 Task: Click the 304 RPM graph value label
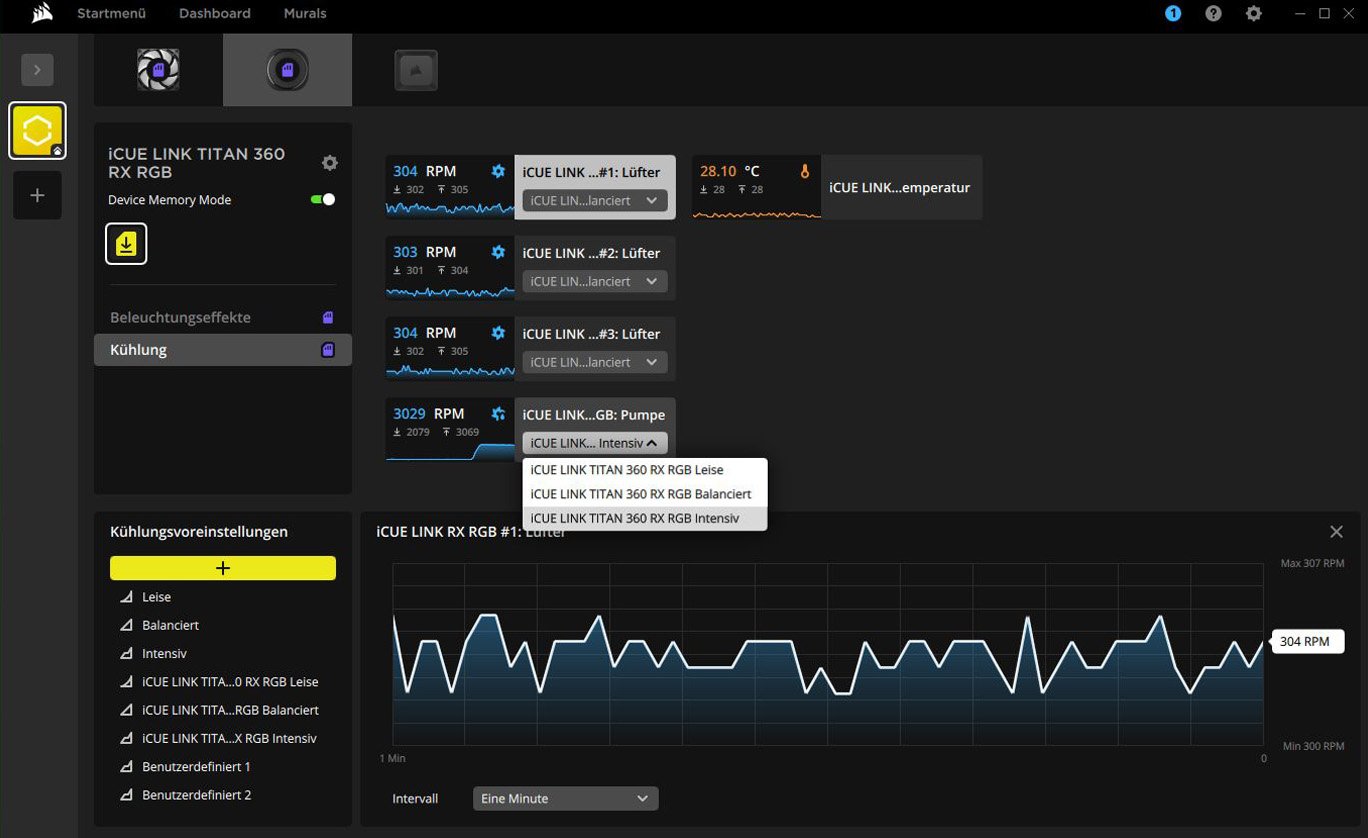1306,641
